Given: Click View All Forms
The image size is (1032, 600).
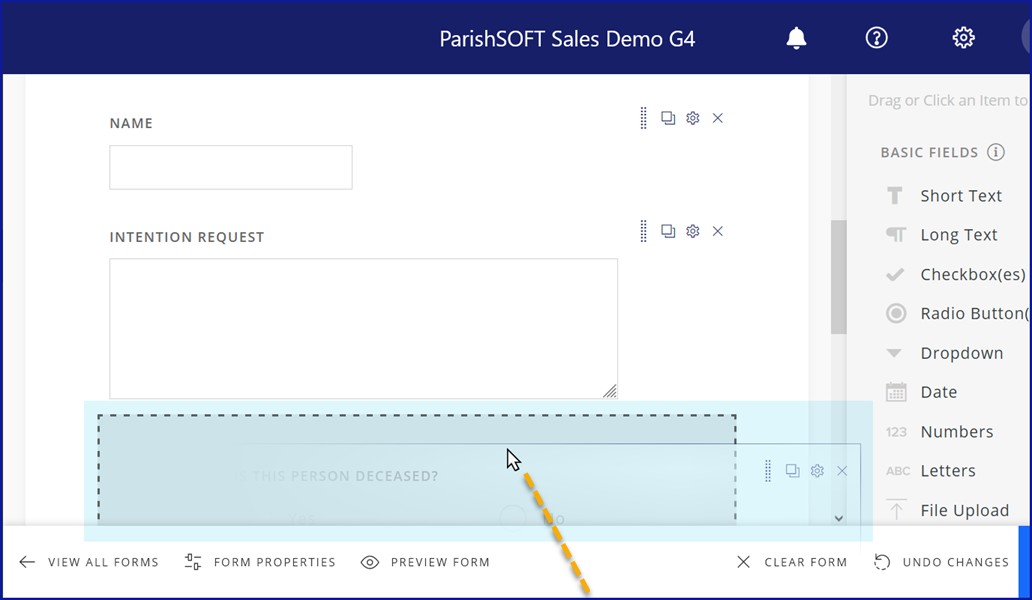Looking at the screenshot, I should tap(89, 562).
